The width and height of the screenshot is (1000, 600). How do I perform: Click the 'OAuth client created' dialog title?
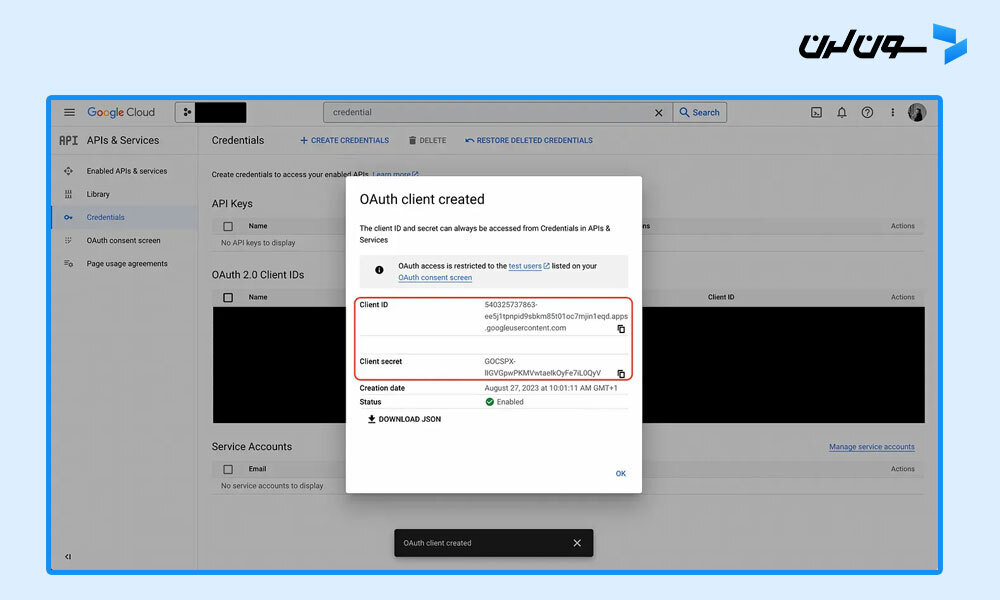(x=422, y=199)
